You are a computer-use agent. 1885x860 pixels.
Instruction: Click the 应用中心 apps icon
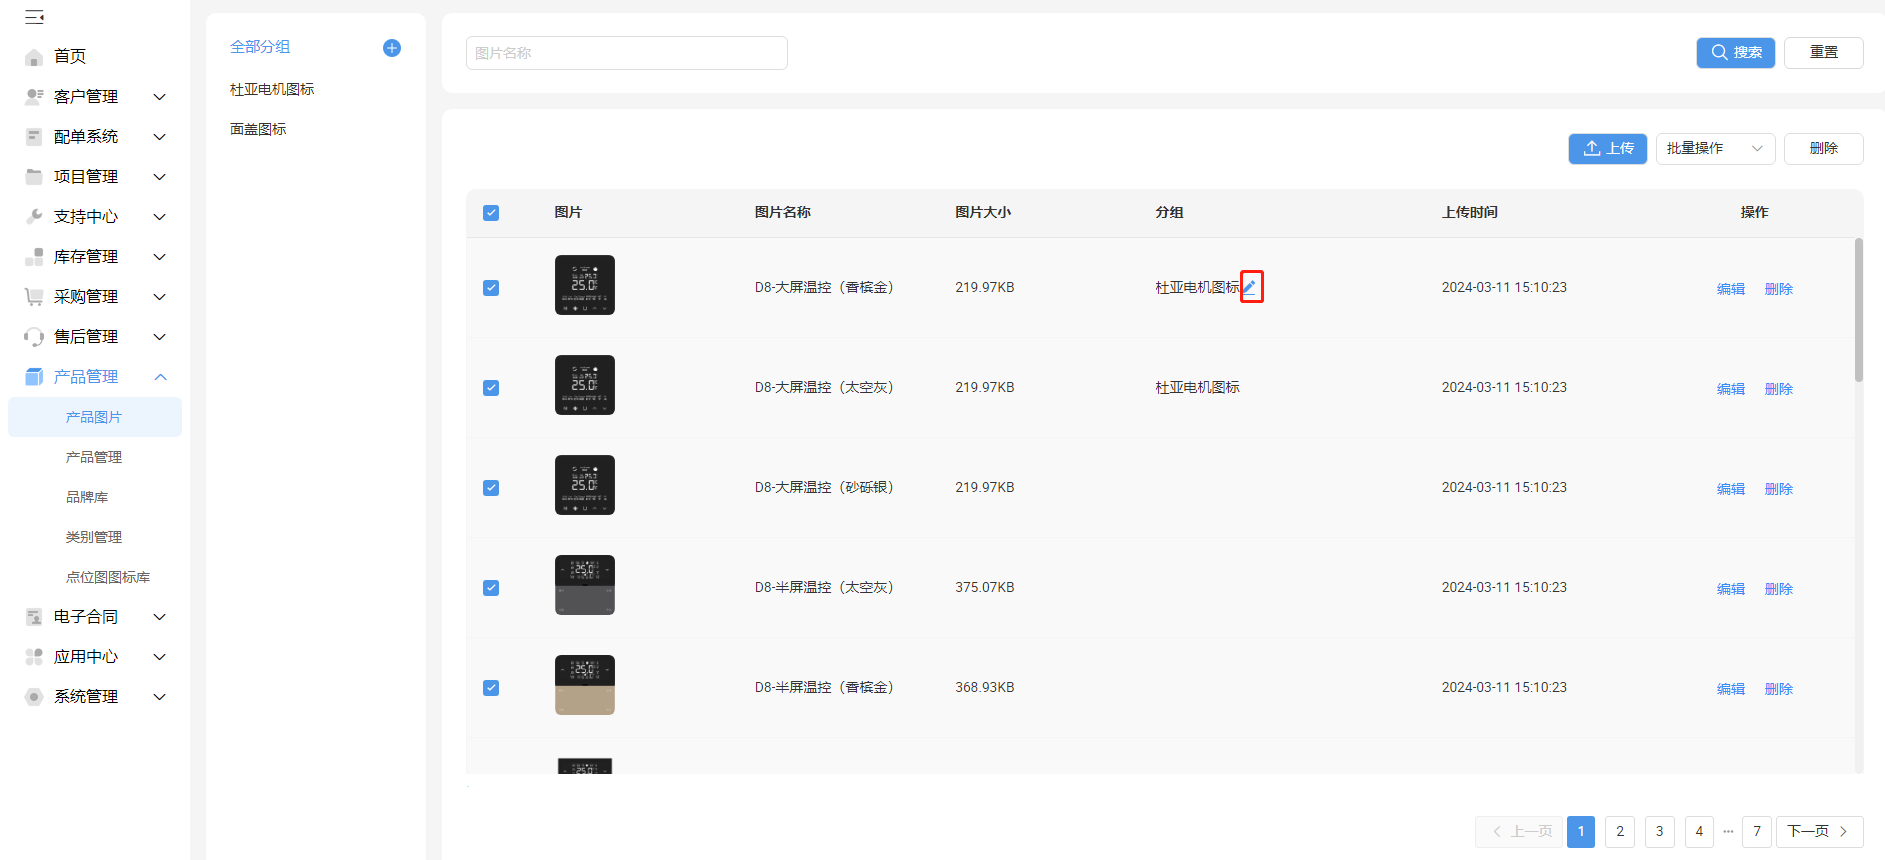[x=34, y=657]
